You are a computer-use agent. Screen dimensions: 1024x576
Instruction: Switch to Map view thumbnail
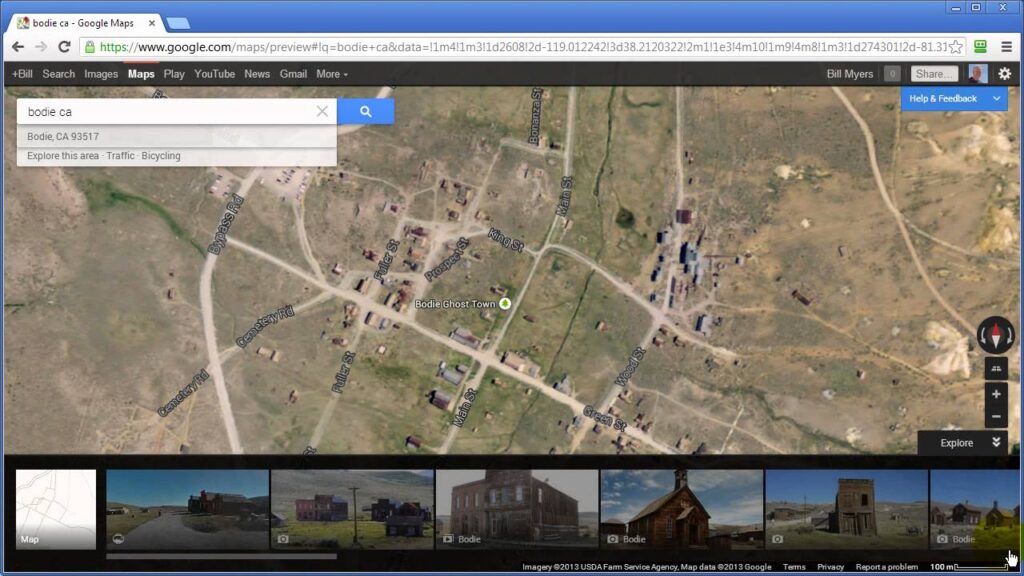(x=56, y=509)
